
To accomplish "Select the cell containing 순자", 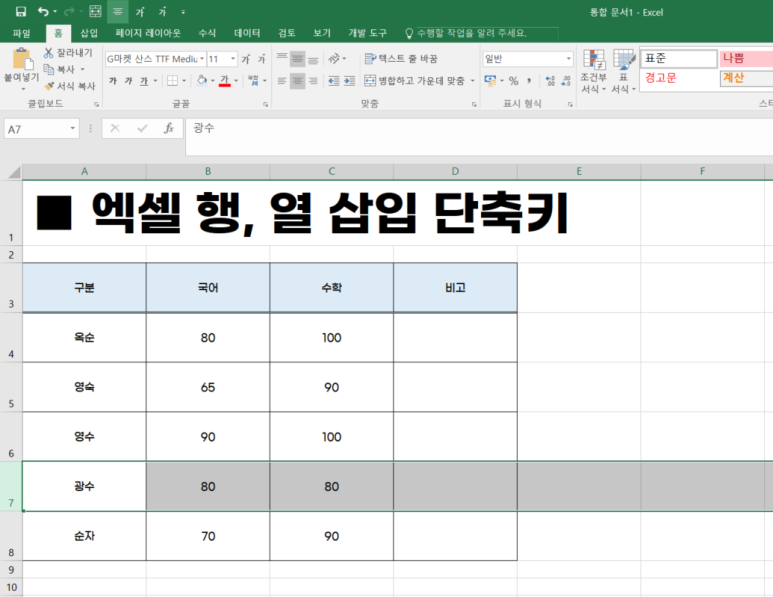I will [x=84, y=536].
